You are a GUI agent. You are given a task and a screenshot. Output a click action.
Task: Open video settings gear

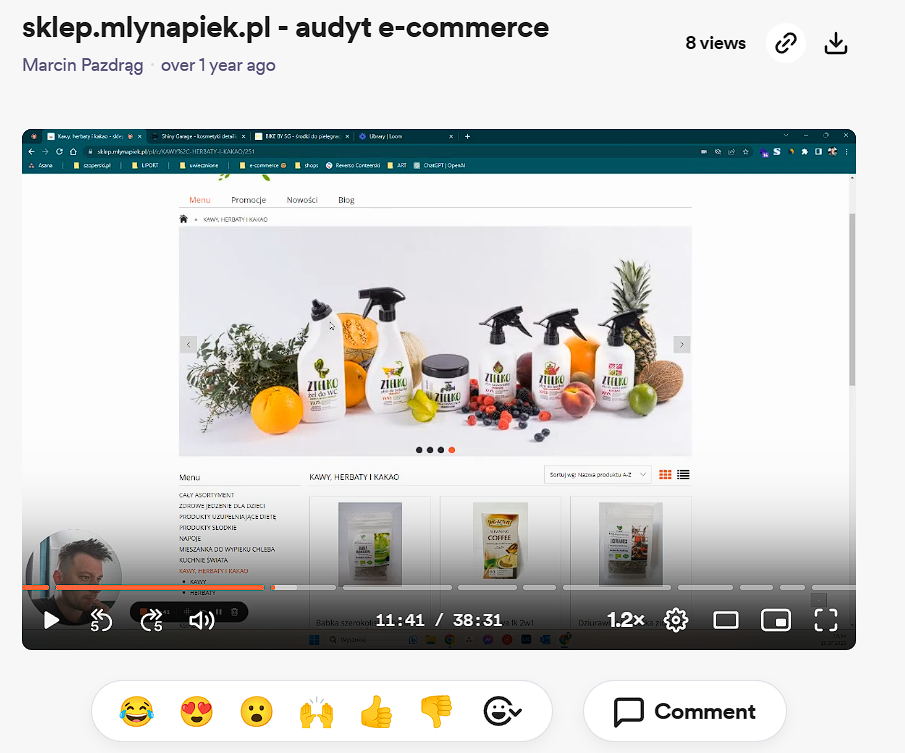[676, 620]
